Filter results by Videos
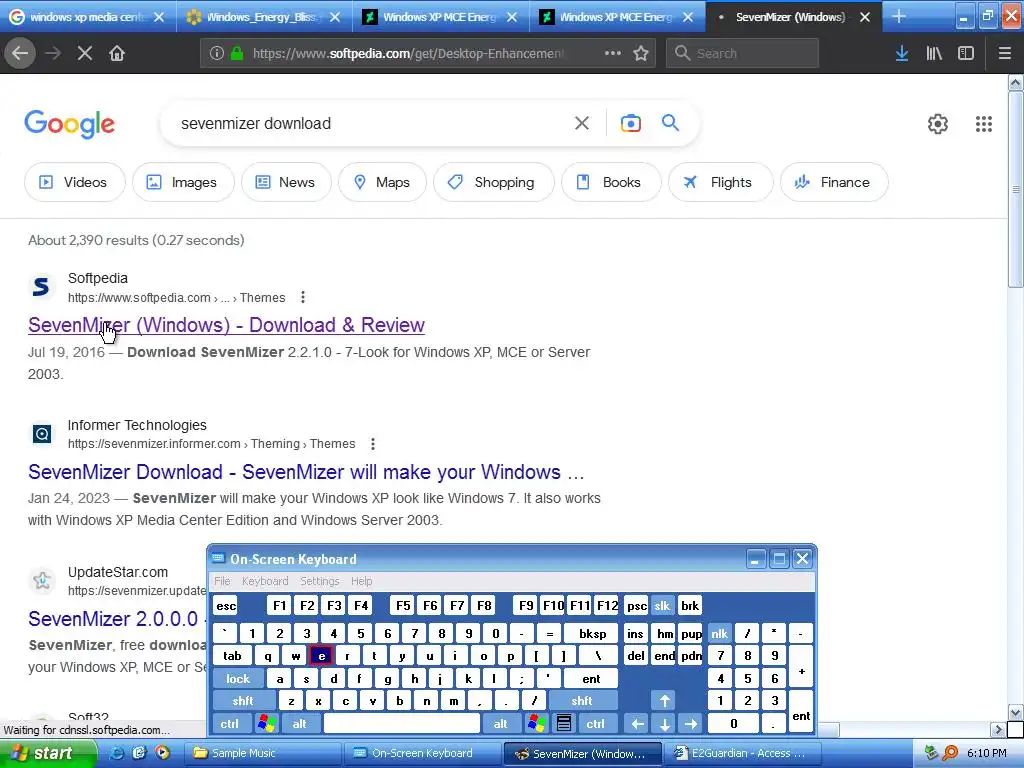The image size is (1024, 768). click(74, 182)
